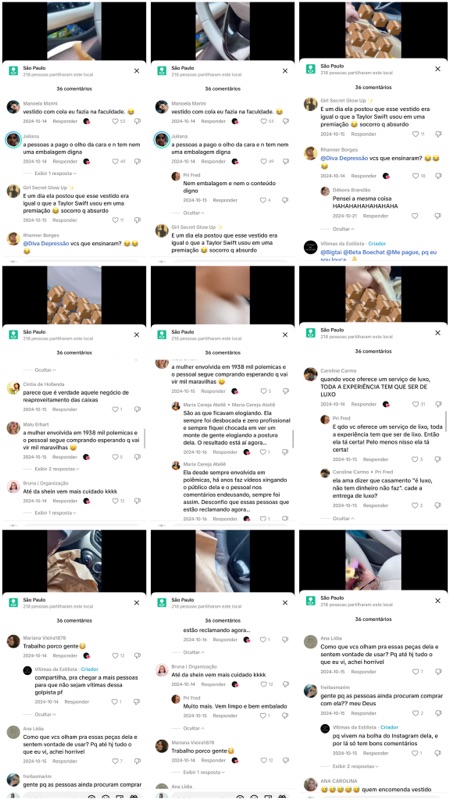Viewport: 450px width, 800px height.
Task: Open Cintia de Hollanda's profile avatar
Action: click(13, 388)
